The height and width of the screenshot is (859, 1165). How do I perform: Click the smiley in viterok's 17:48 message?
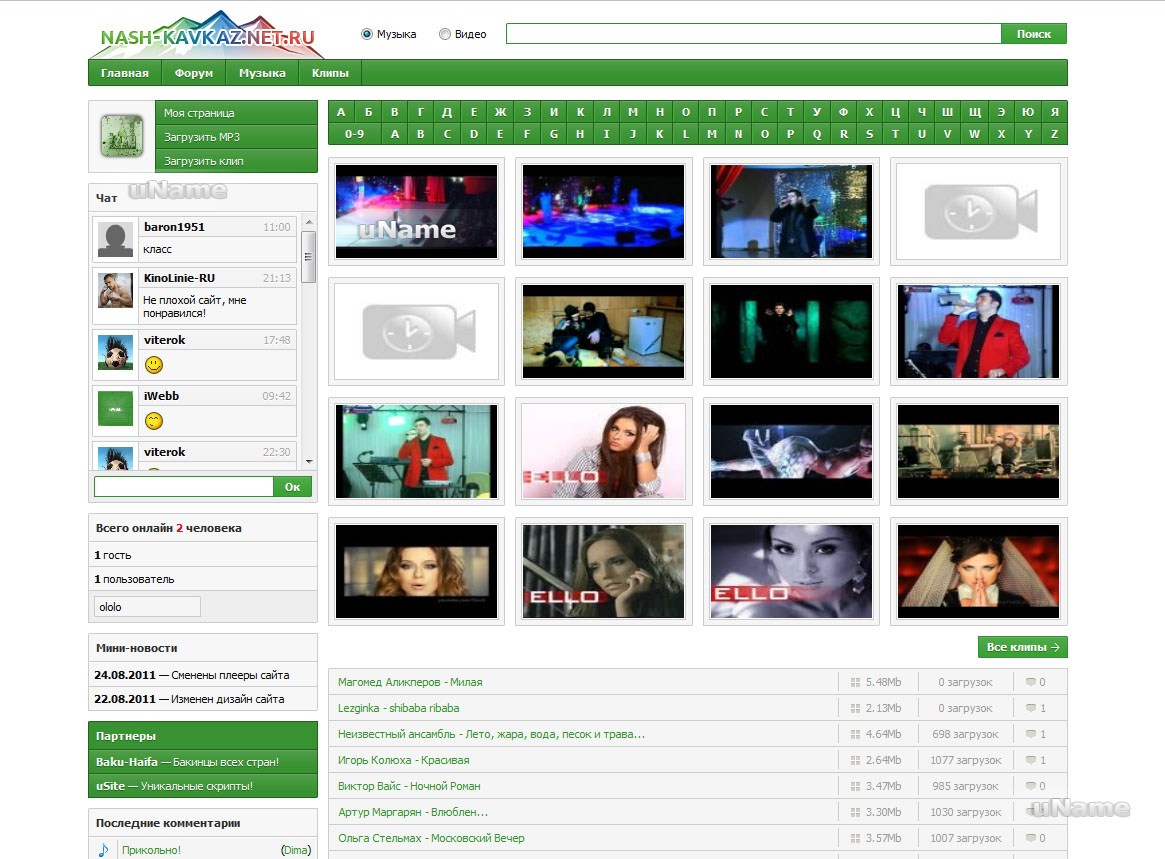click(154, 365)
